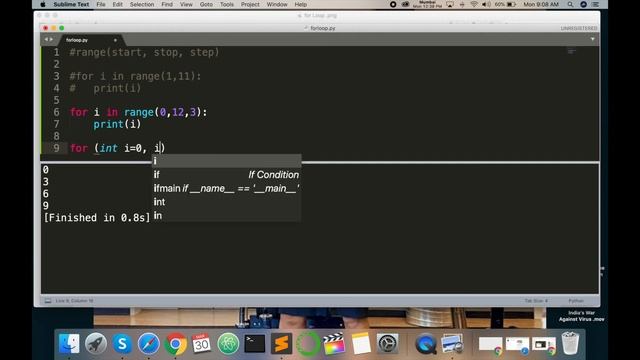This screenshot has width=640, height=360.
Task: Click AirPlay display icon in menu bar
Action: pyautogui.click(x=449, y=4)
